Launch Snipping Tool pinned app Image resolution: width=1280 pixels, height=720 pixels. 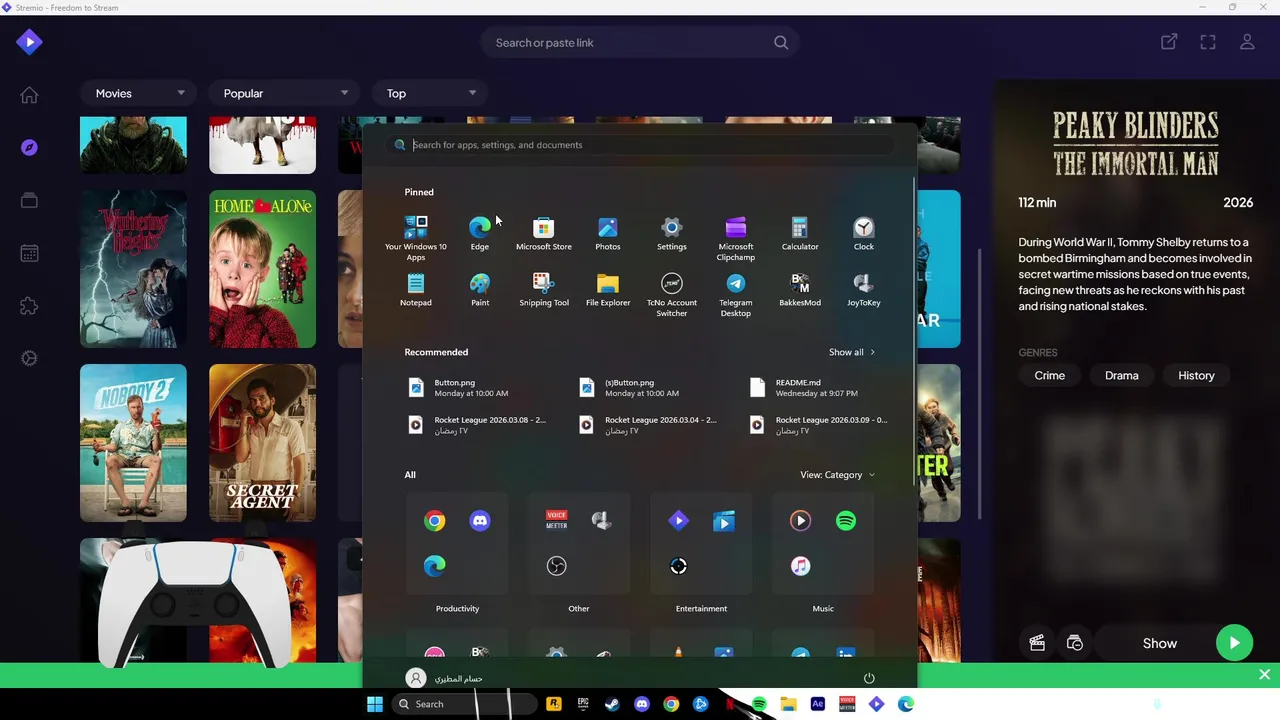pyautogui.click(x=544, y=290)
